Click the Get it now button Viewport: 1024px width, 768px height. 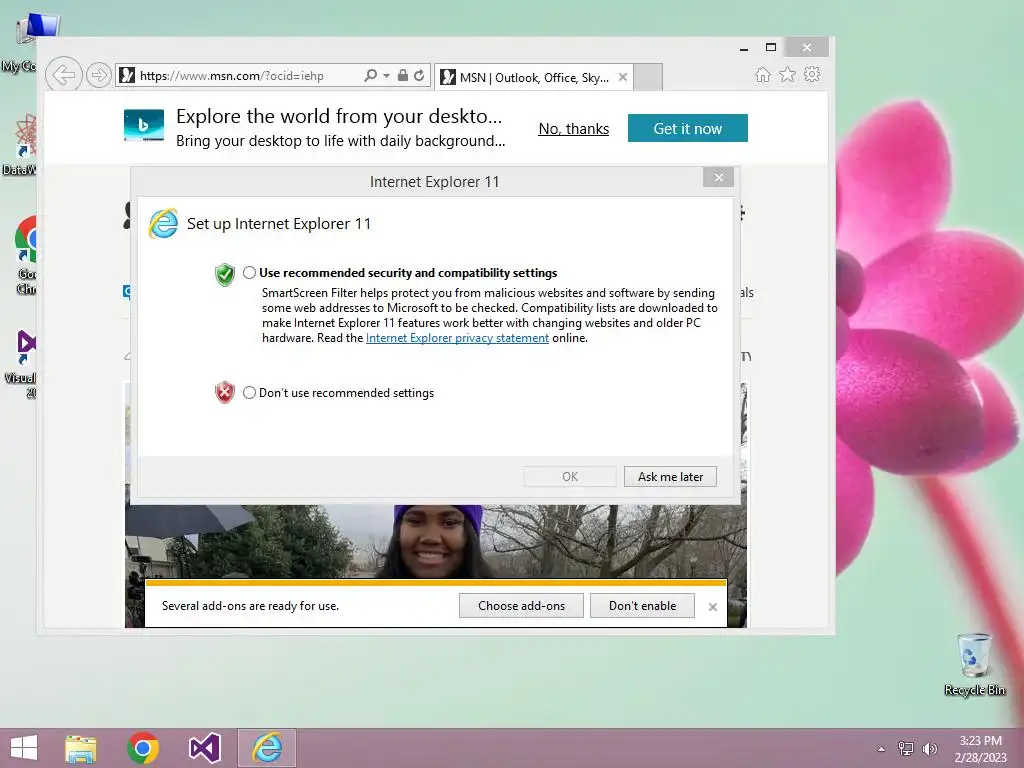[688, 128]
